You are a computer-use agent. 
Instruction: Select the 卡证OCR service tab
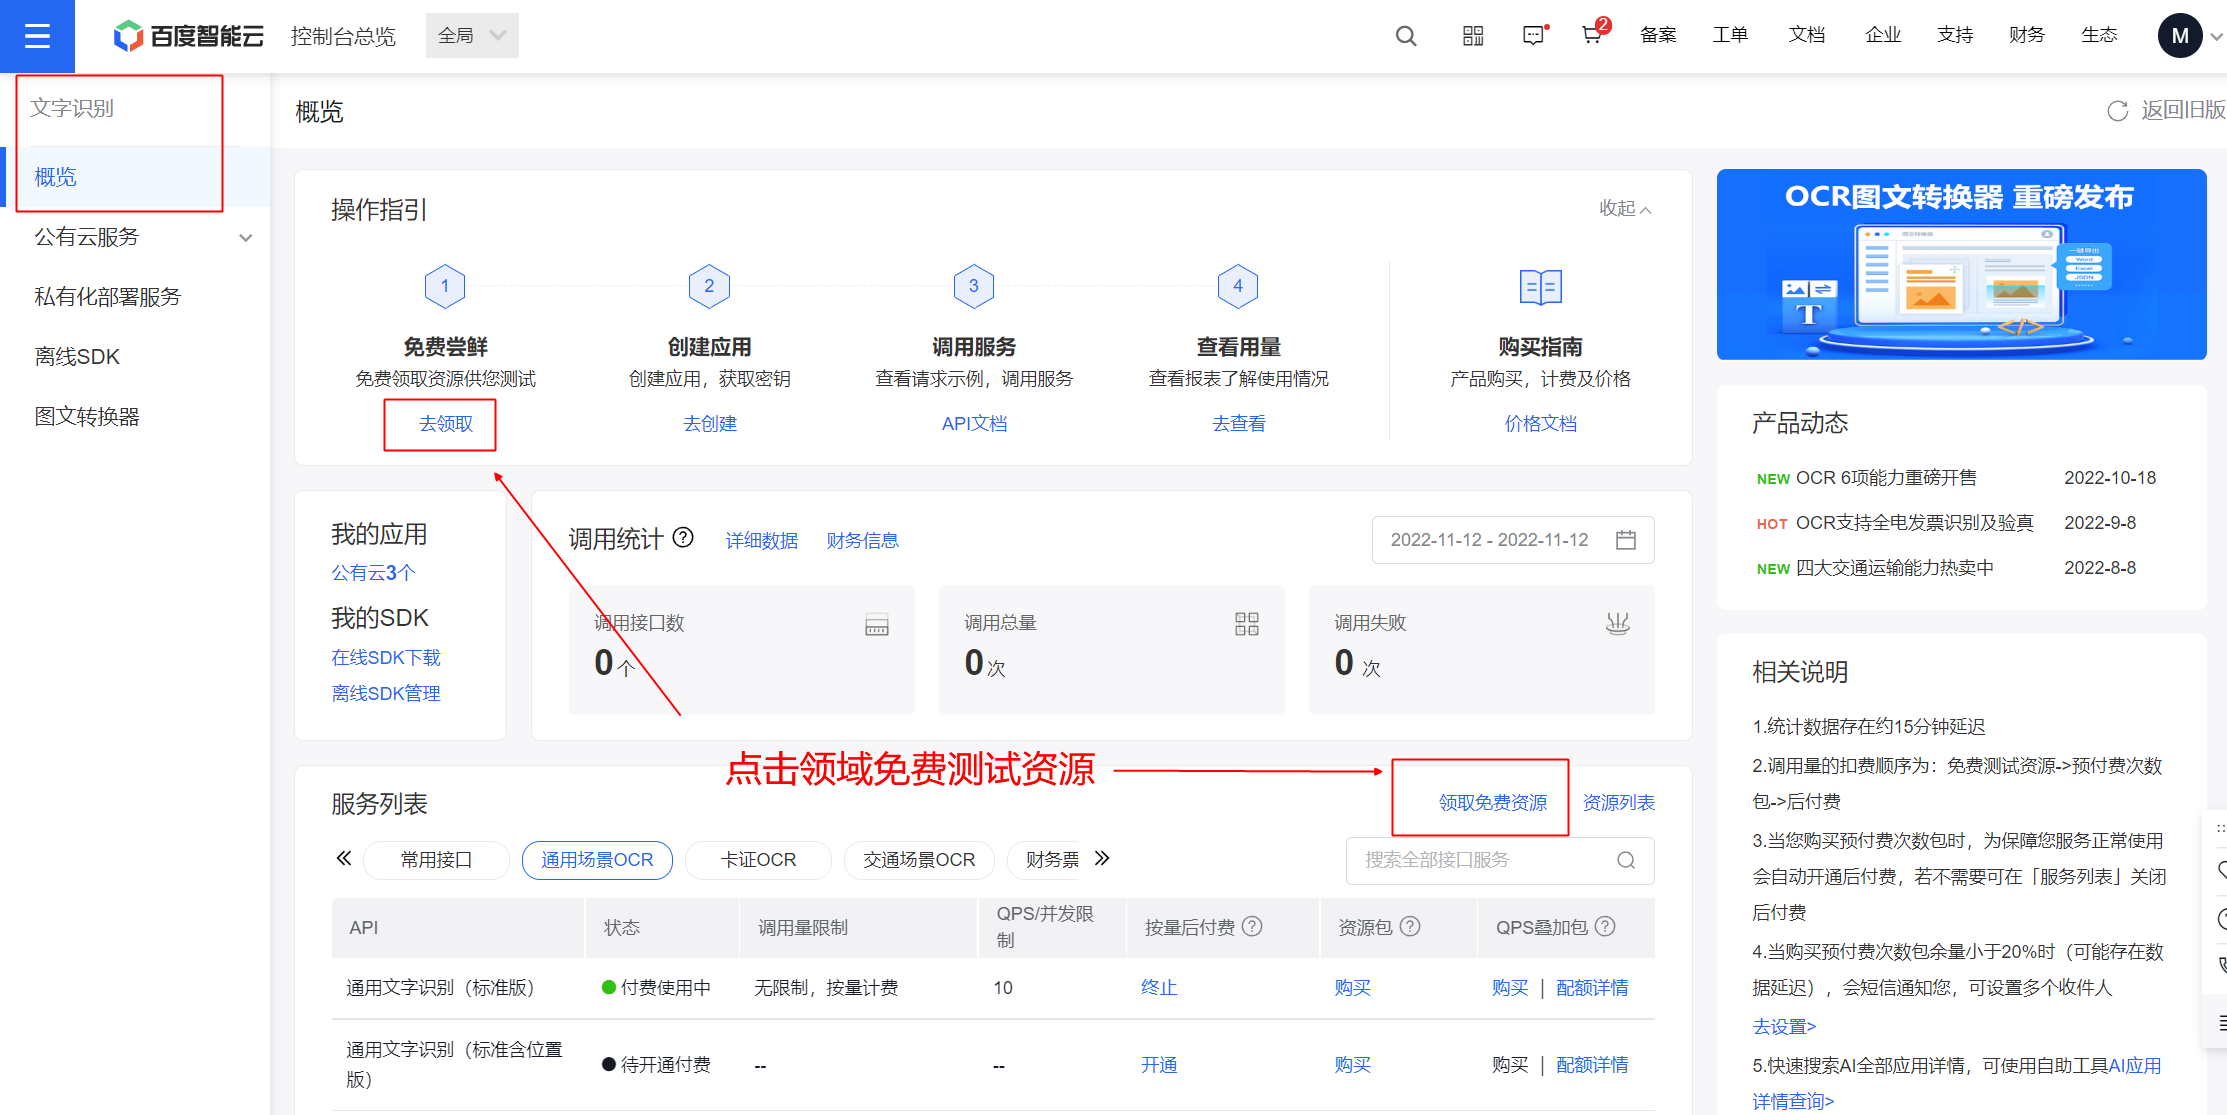[759, 860]
